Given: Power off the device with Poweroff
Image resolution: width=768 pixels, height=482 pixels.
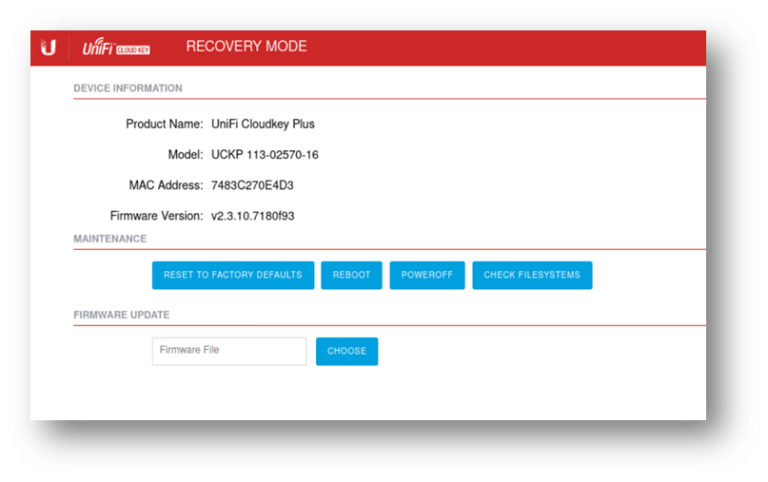Looking at the screenshot, I should click(427, 275).
